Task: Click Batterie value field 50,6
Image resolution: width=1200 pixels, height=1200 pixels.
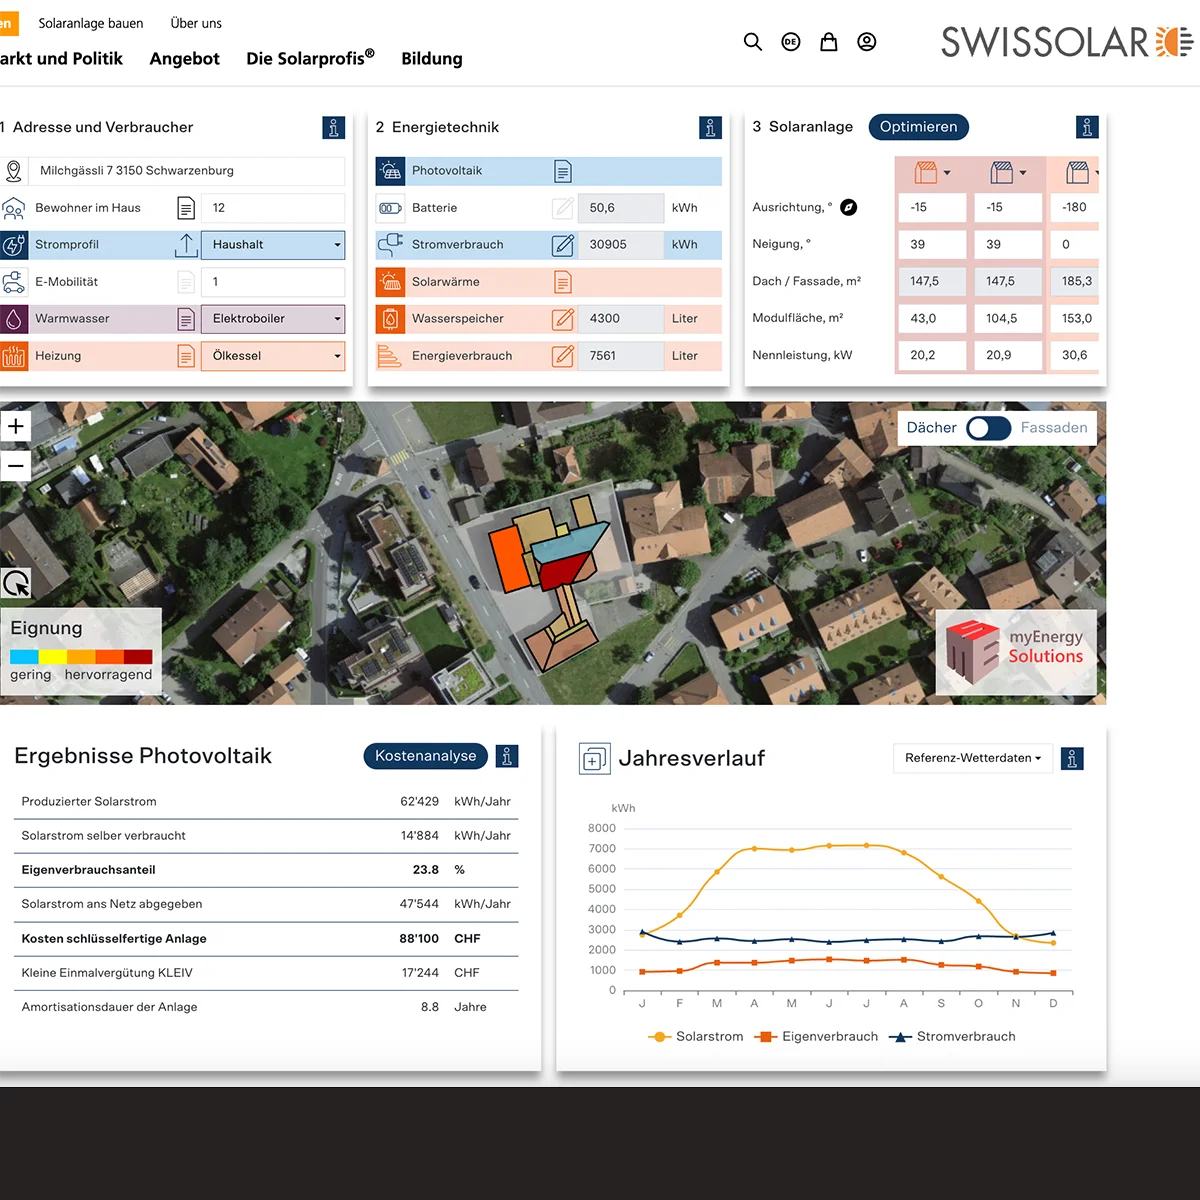Action: 620,208
